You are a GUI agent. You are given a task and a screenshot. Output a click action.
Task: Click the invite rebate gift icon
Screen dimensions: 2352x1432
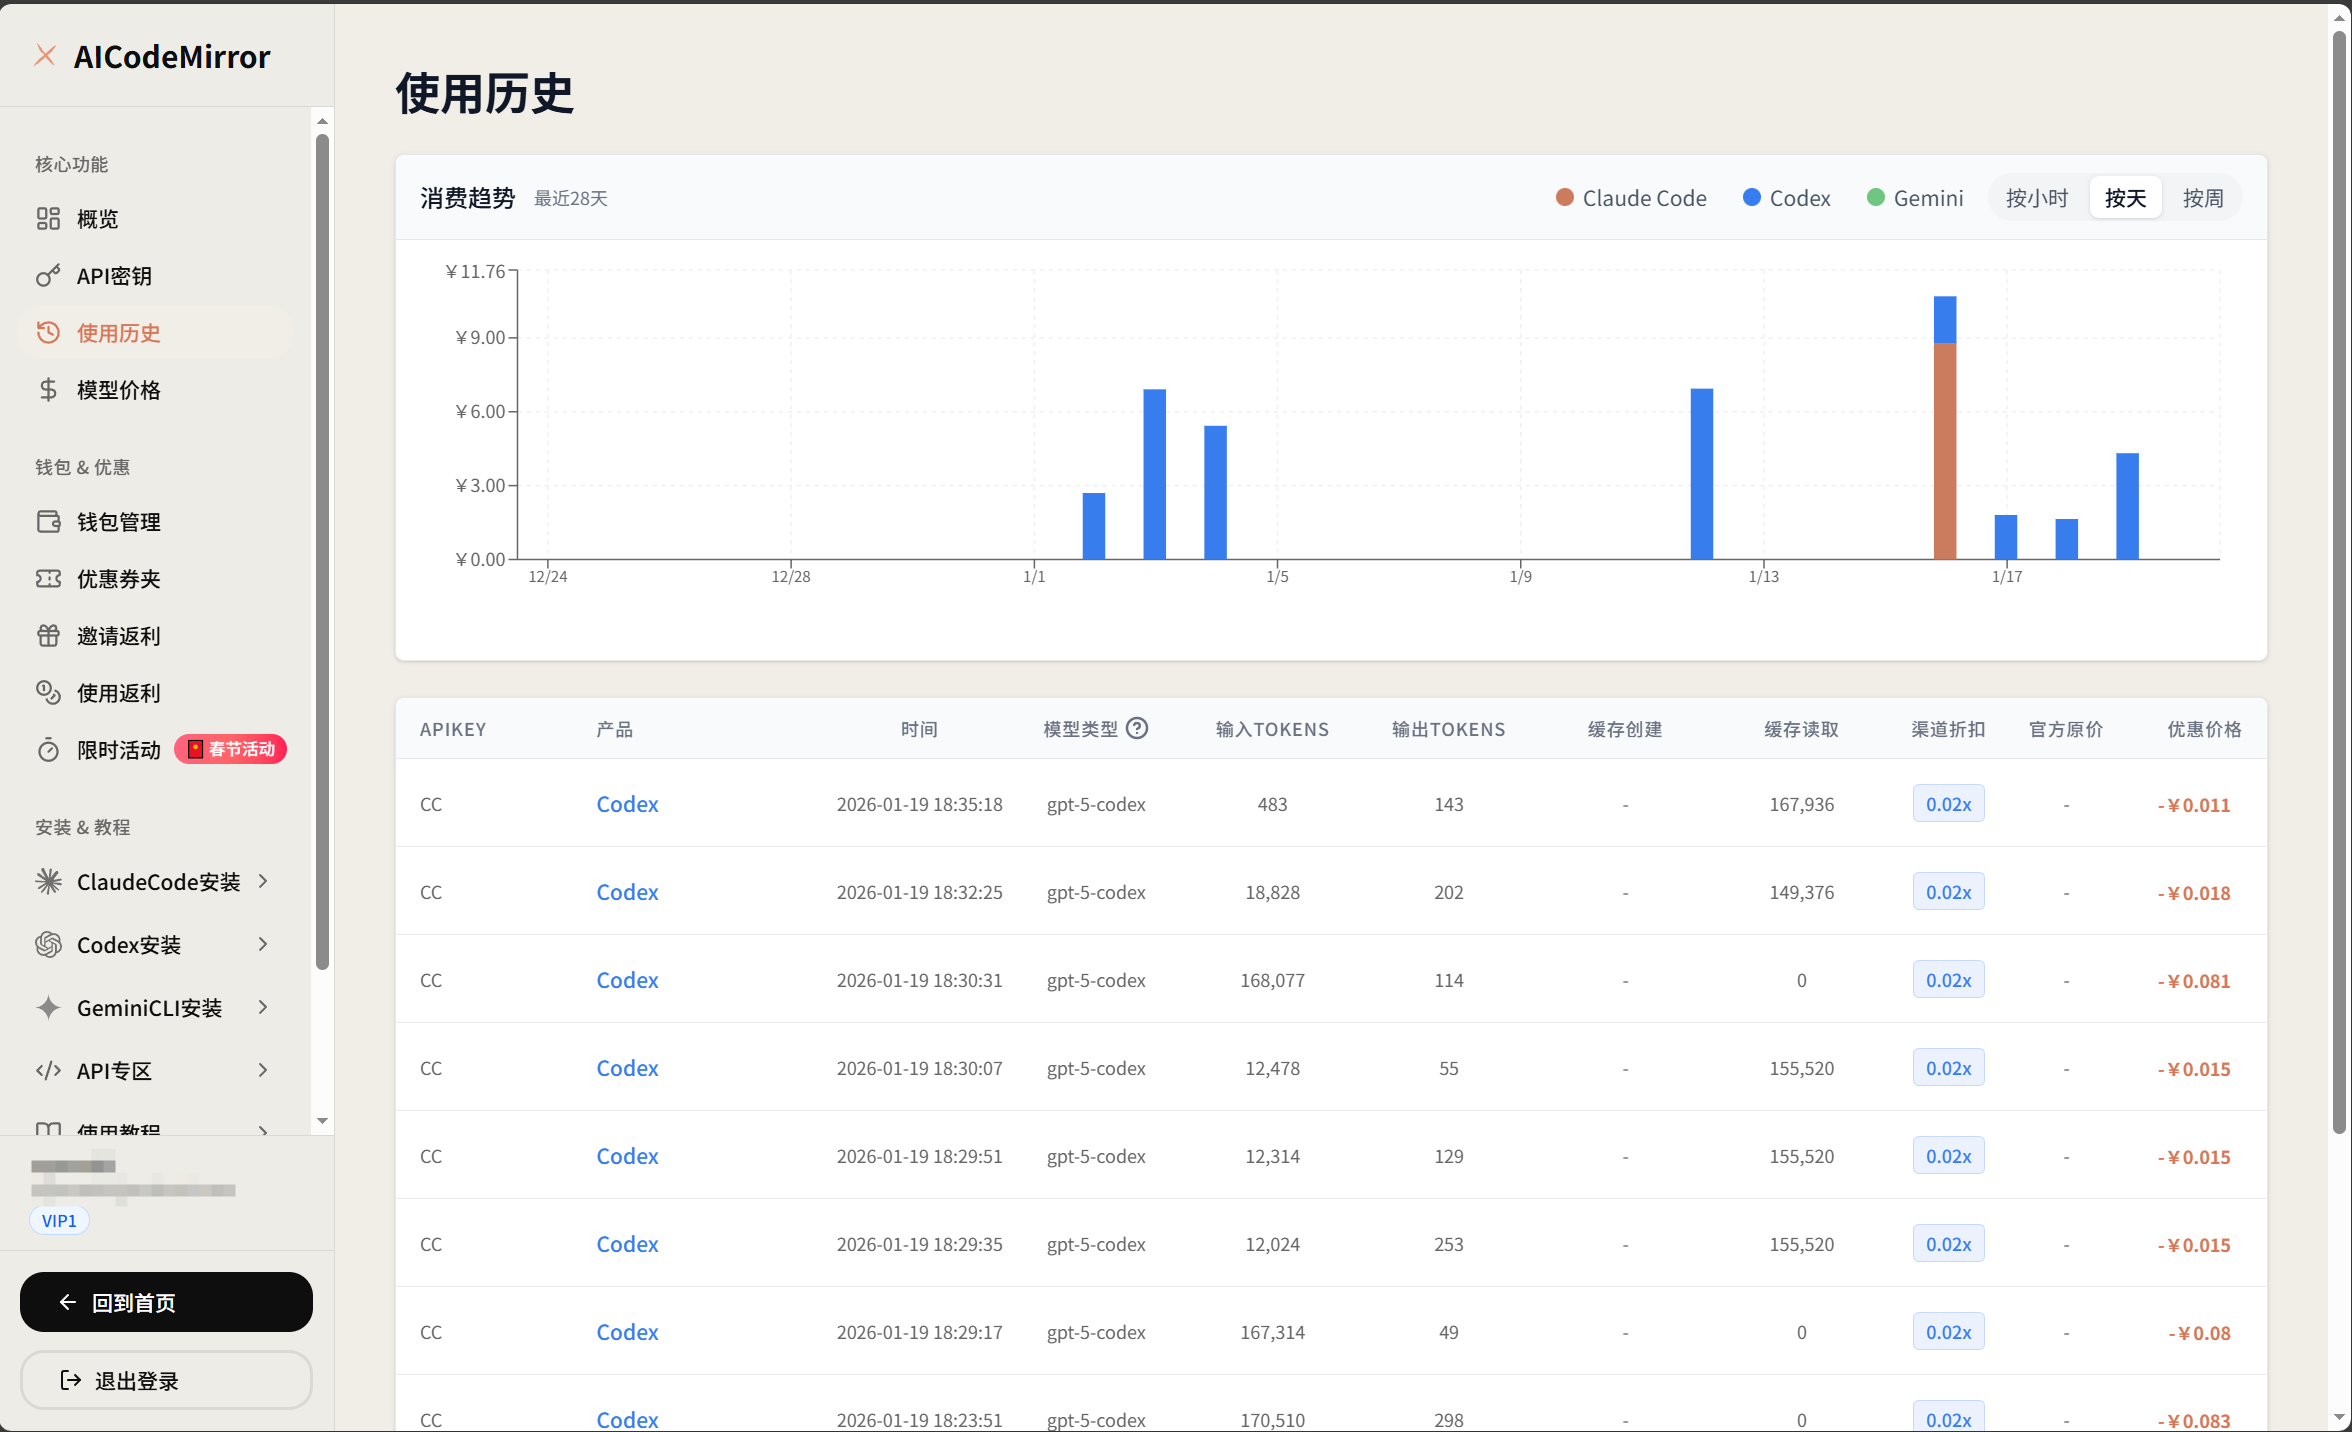point(48,636)
